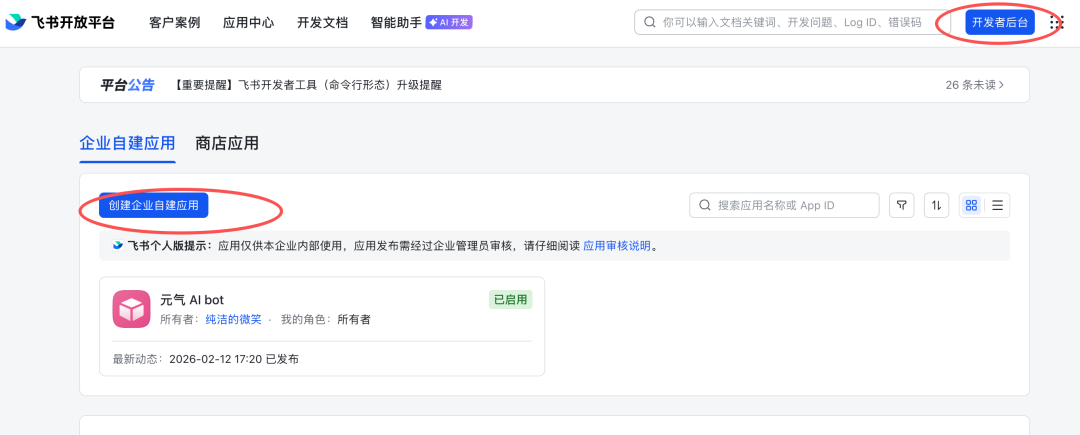The width and height of the screenshot is (1080, 435).
Task: Click the 开发者后台 button
Action: tap(1000, 22)
